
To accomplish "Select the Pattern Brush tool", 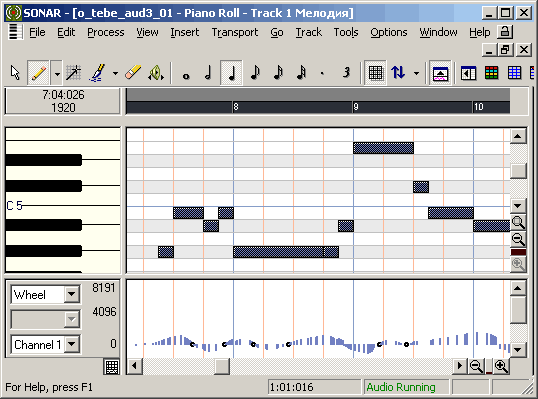I will [x=98, y=73].
